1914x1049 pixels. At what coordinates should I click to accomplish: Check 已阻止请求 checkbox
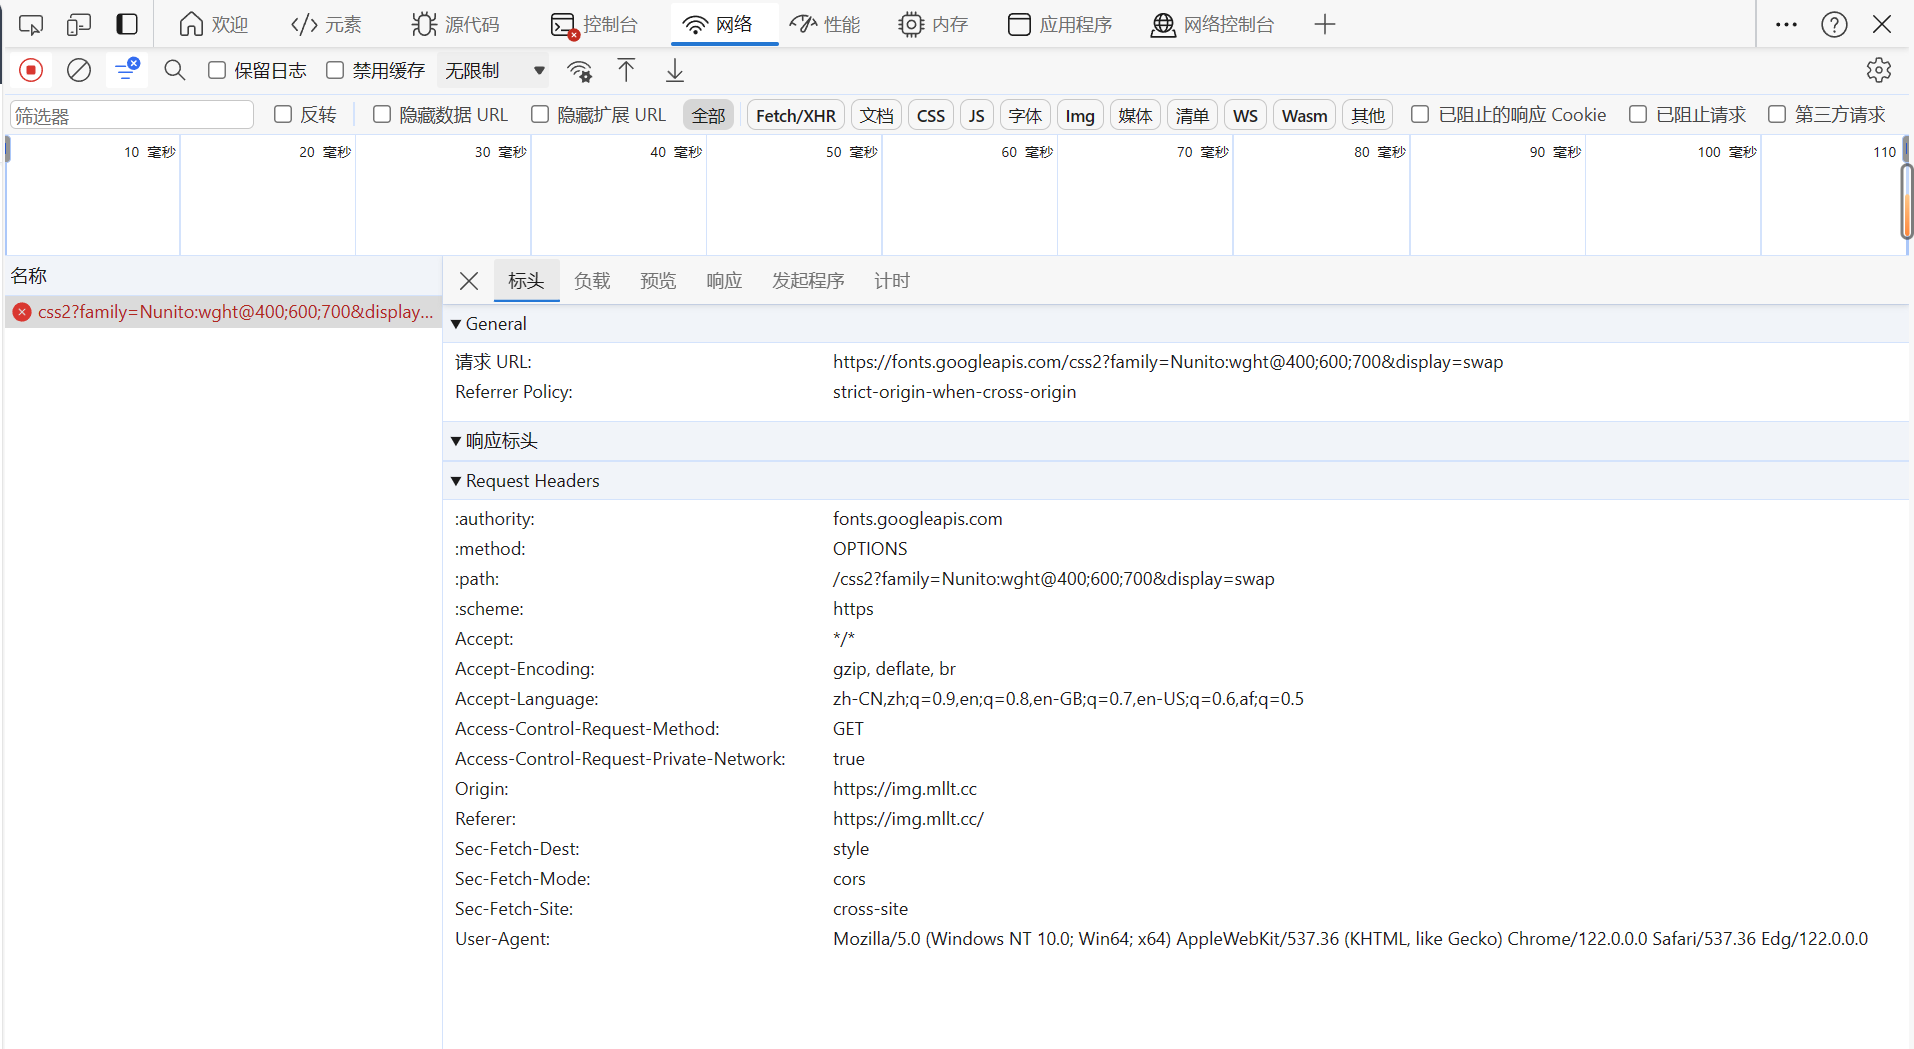tap(1638, 114)
